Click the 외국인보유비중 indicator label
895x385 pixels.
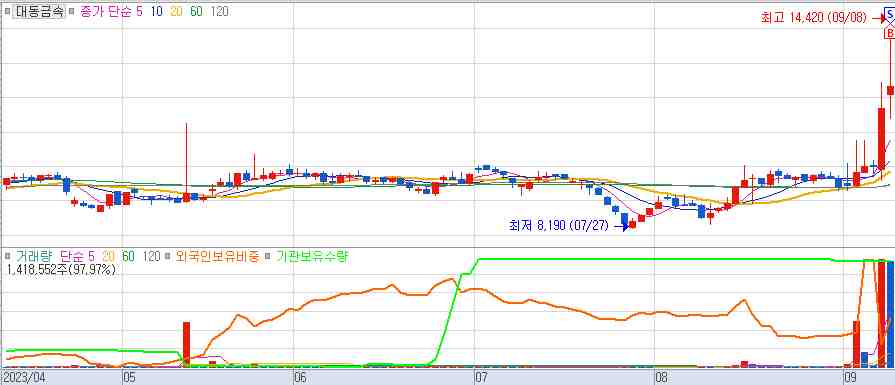pos(217,257)
